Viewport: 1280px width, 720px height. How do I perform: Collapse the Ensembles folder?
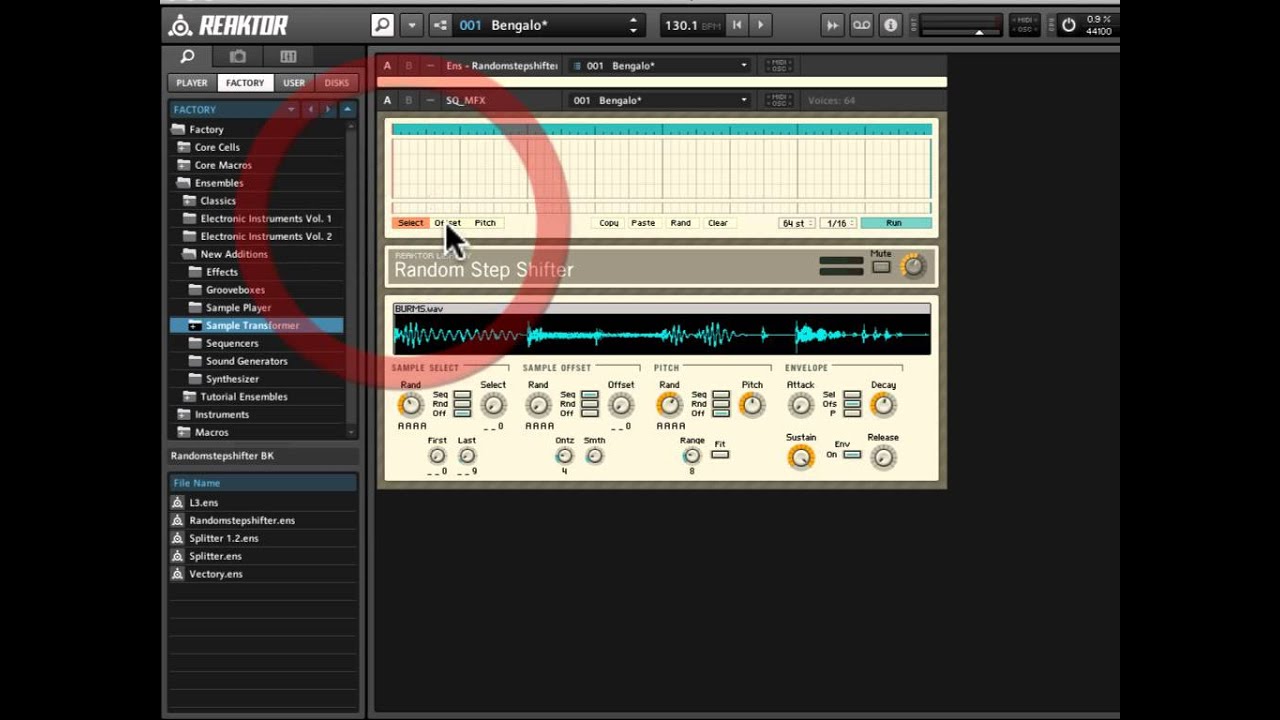point(184,183)
